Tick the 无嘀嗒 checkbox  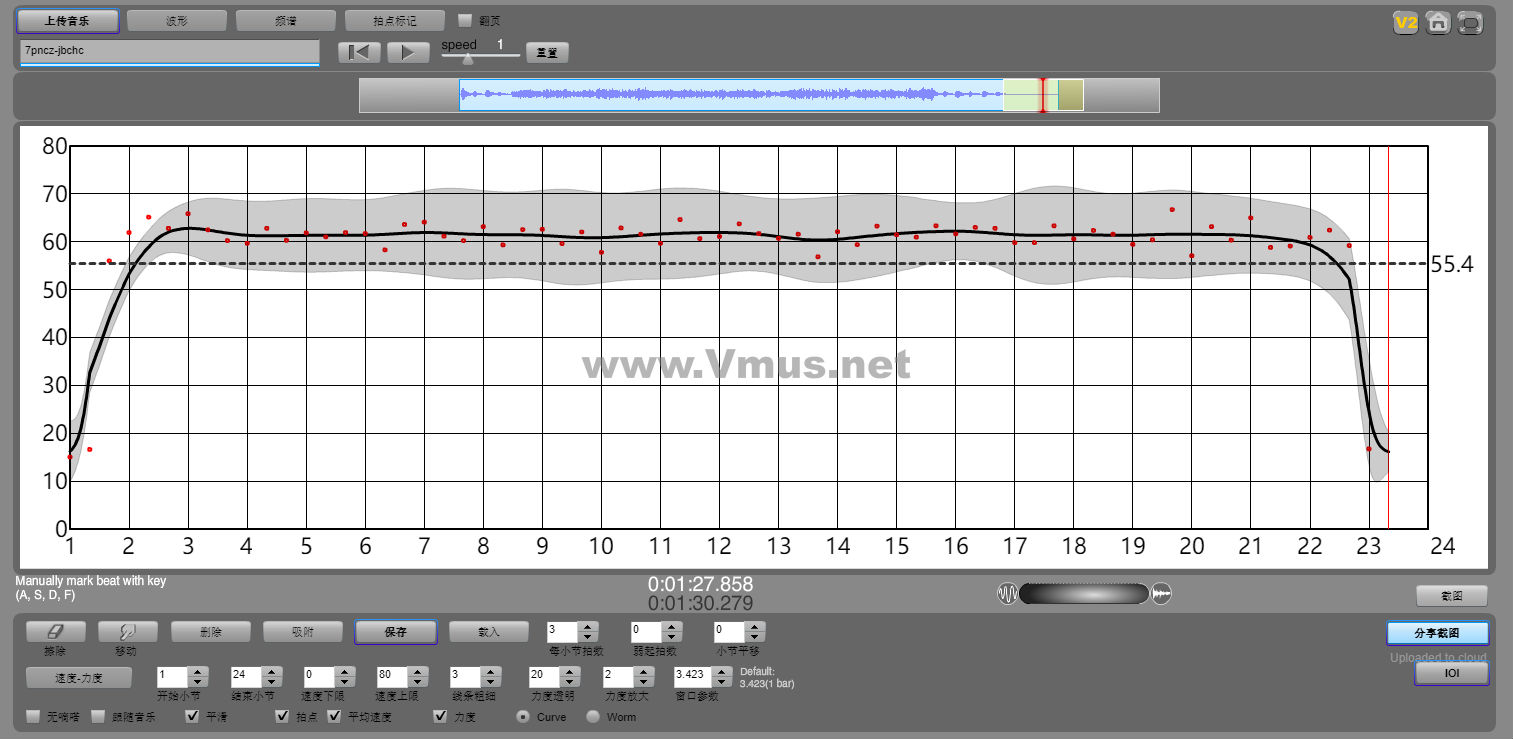pos(33,717)
